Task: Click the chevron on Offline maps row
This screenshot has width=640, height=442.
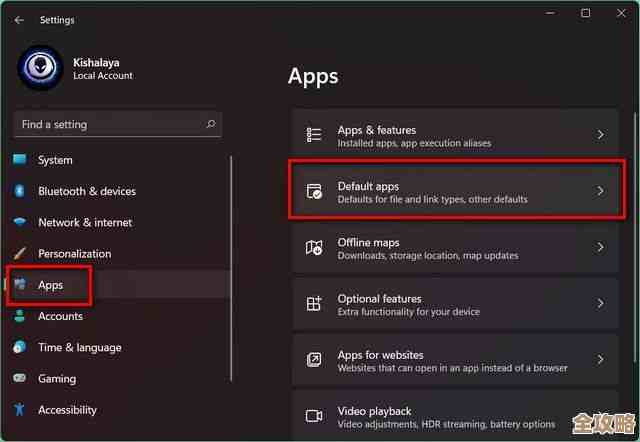Action: point(600,247)
